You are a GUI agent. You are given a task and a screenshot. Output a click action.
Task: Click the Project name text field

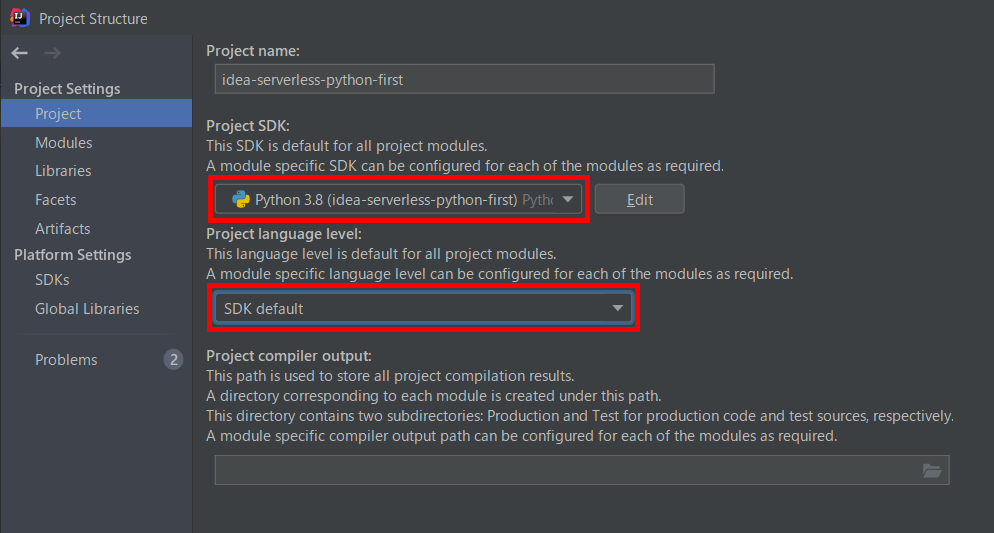464,79
